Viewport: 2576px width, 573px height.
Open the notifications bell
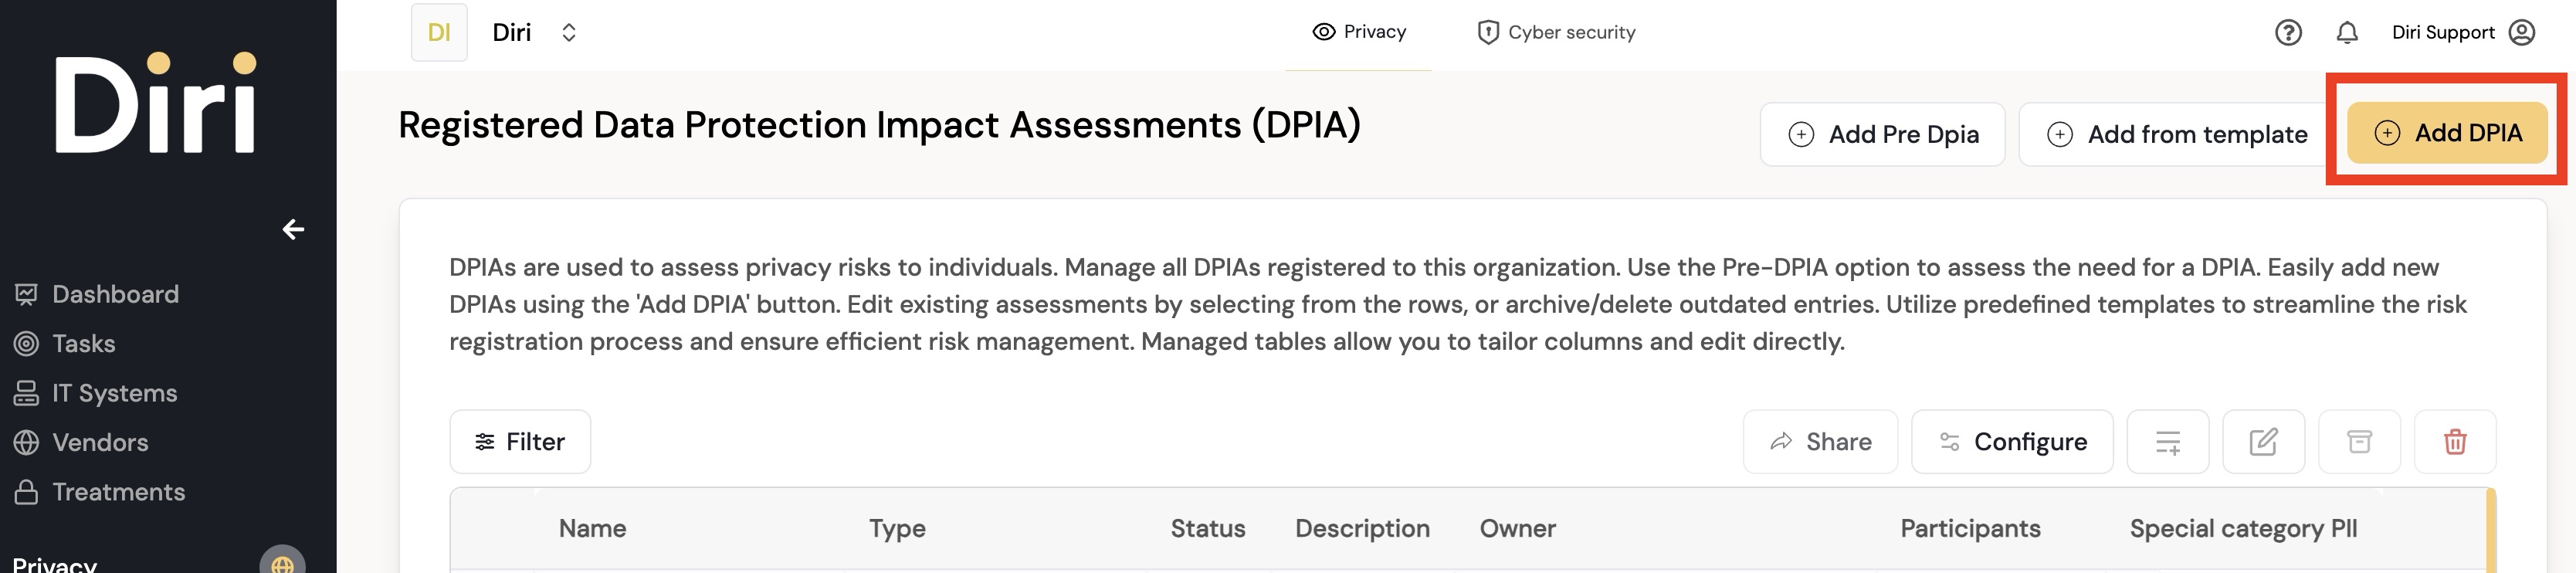[2347, 33]
